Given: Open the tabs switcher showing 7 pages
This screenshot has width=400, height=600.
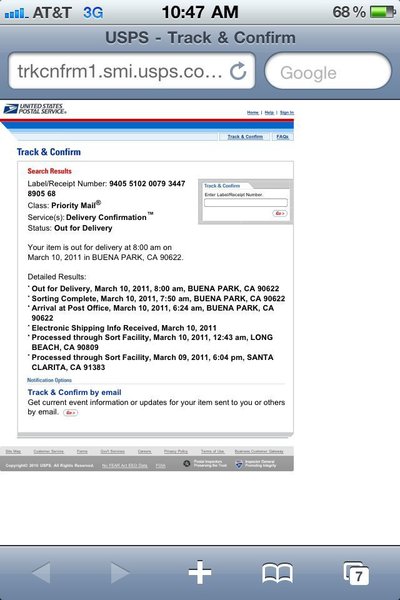Looking at the screenshot, I should point(356,573).
